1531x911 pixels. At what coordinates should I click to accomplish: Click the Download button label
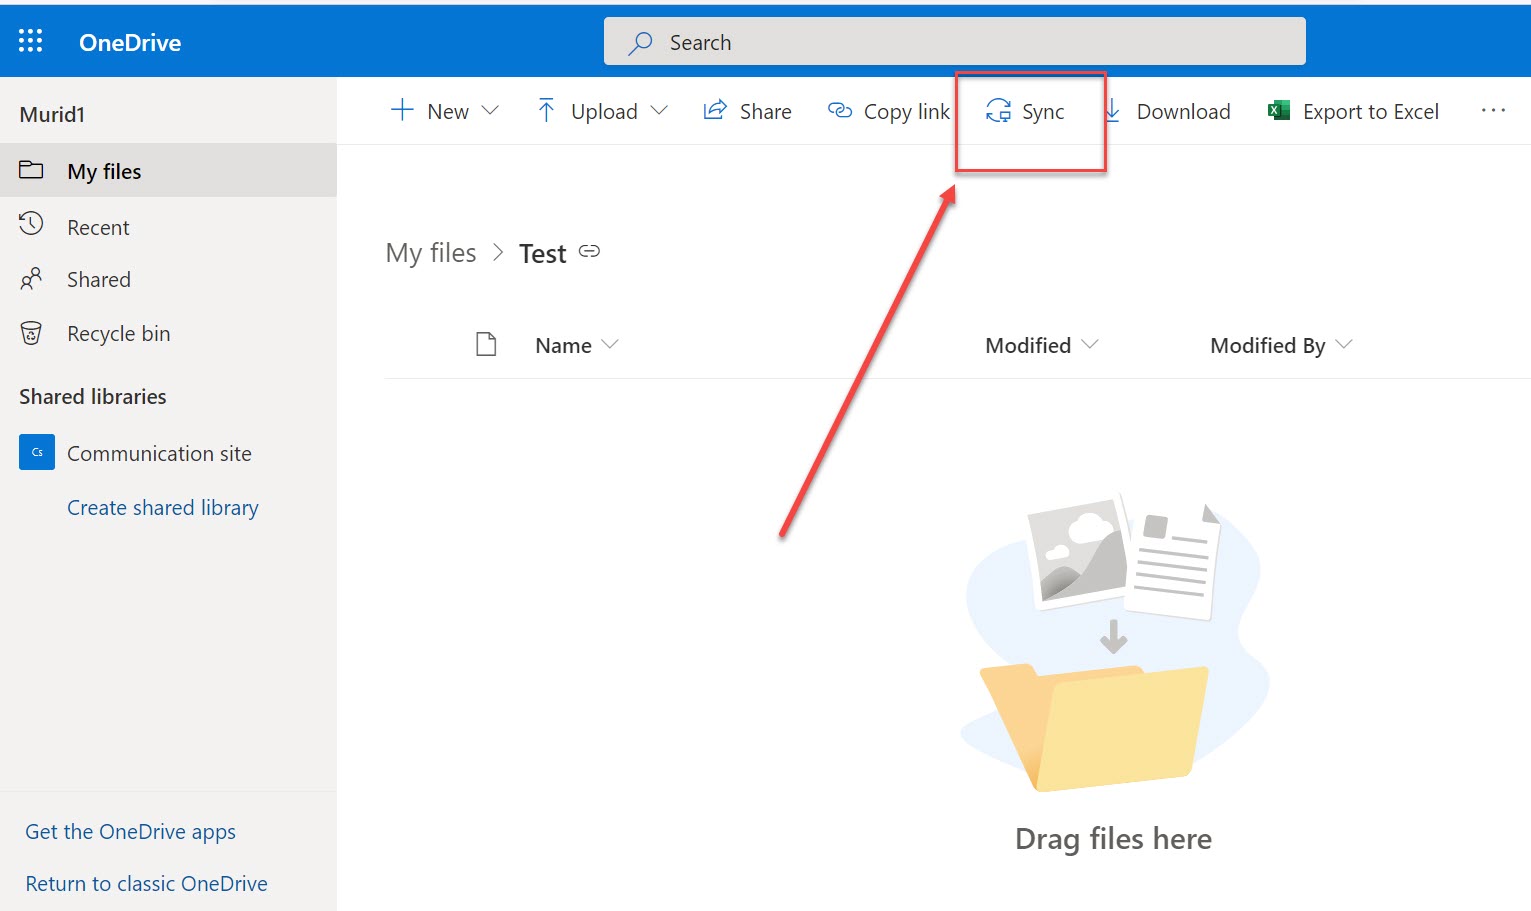[1184, 111]
